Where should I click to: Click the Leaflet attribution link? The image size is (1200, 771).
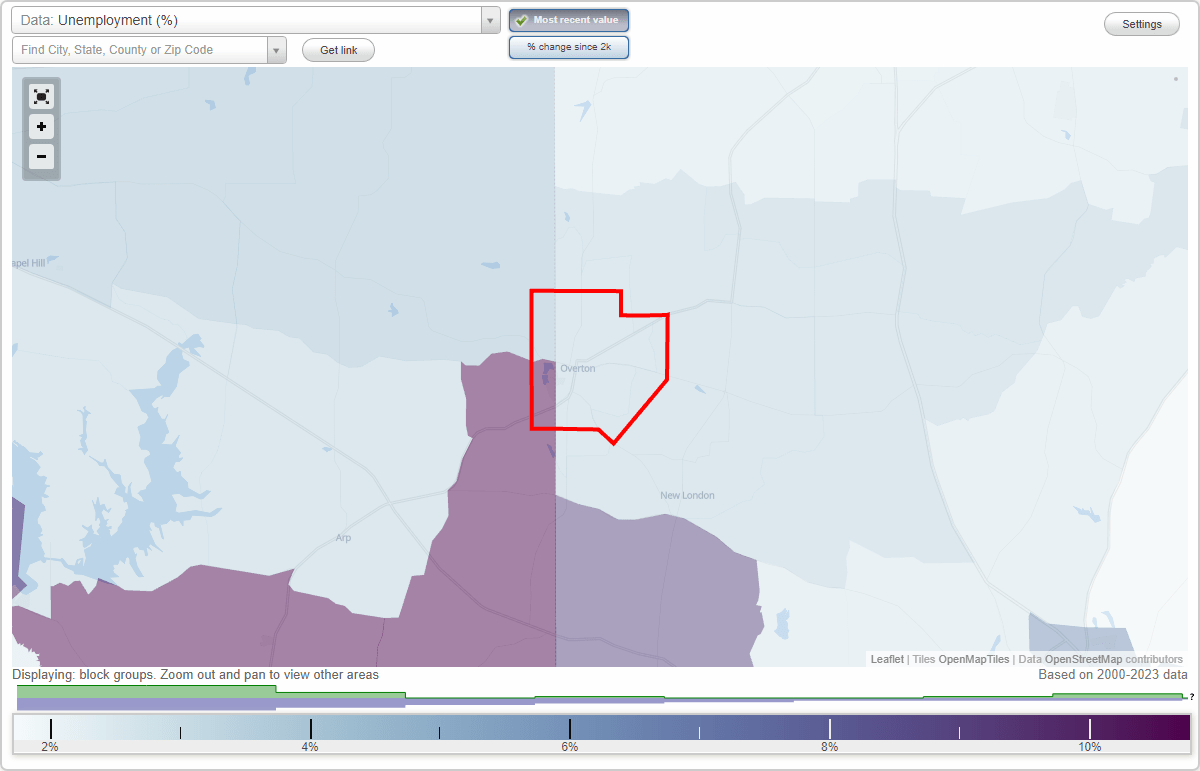[x=886, y=659]
